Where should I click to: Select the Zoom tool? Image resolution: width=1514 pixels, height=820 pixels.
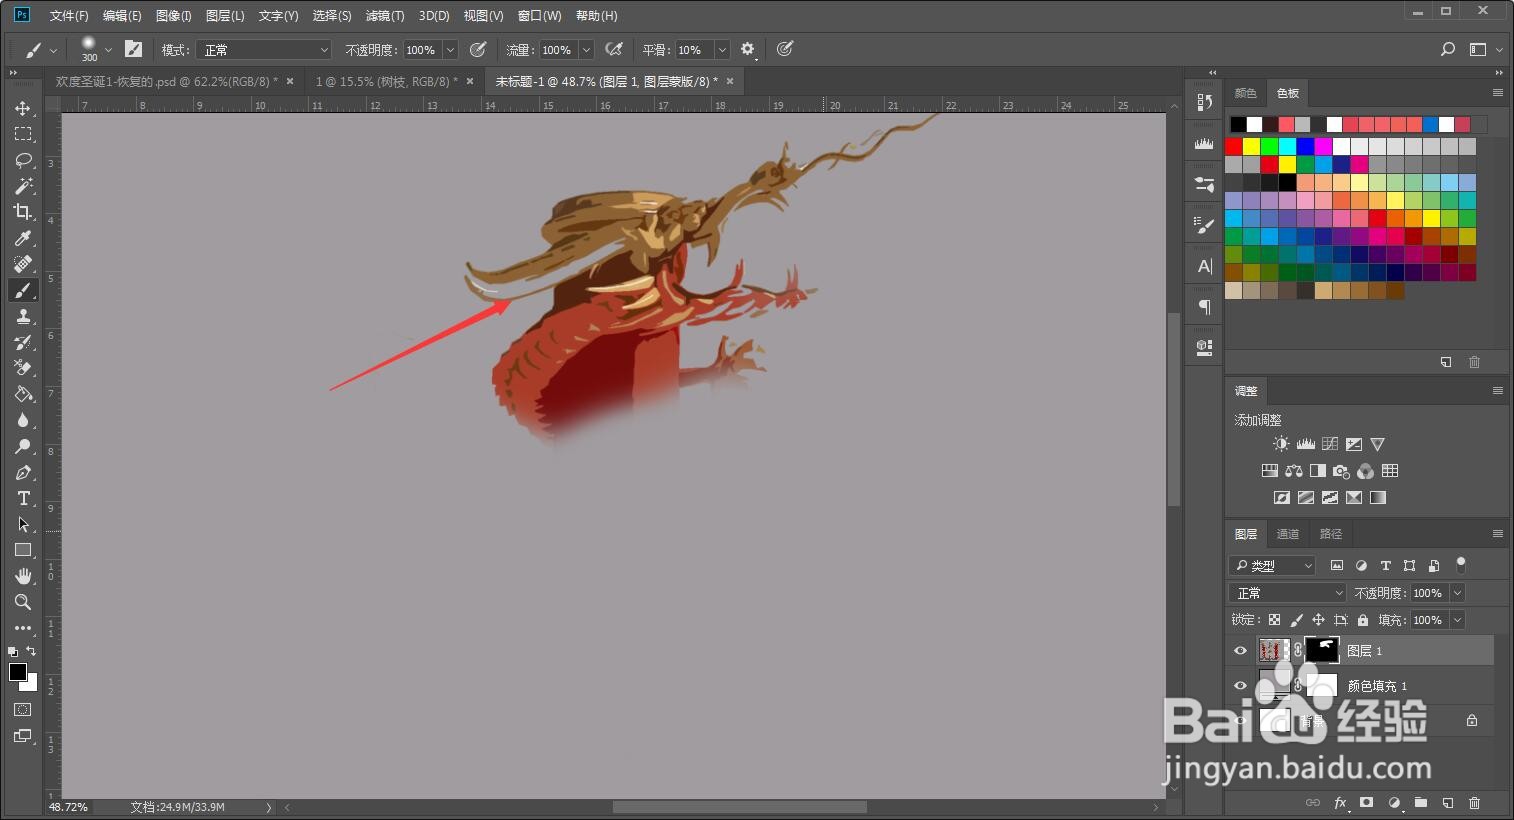click(x=23, y=602)
